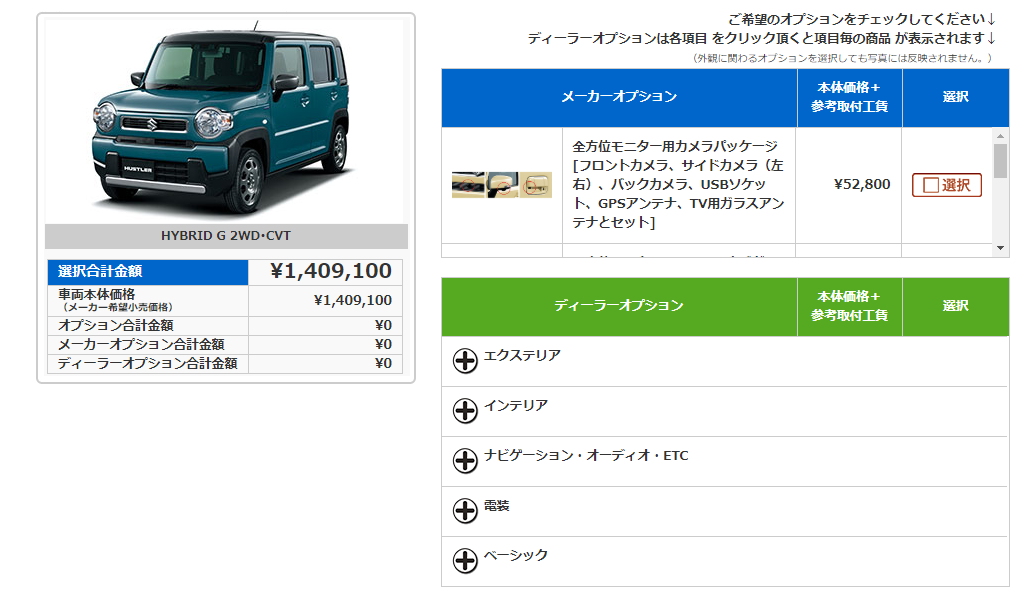Click the maker options scrollbar thumb
1025x612 pixels.
(1001, 160)
